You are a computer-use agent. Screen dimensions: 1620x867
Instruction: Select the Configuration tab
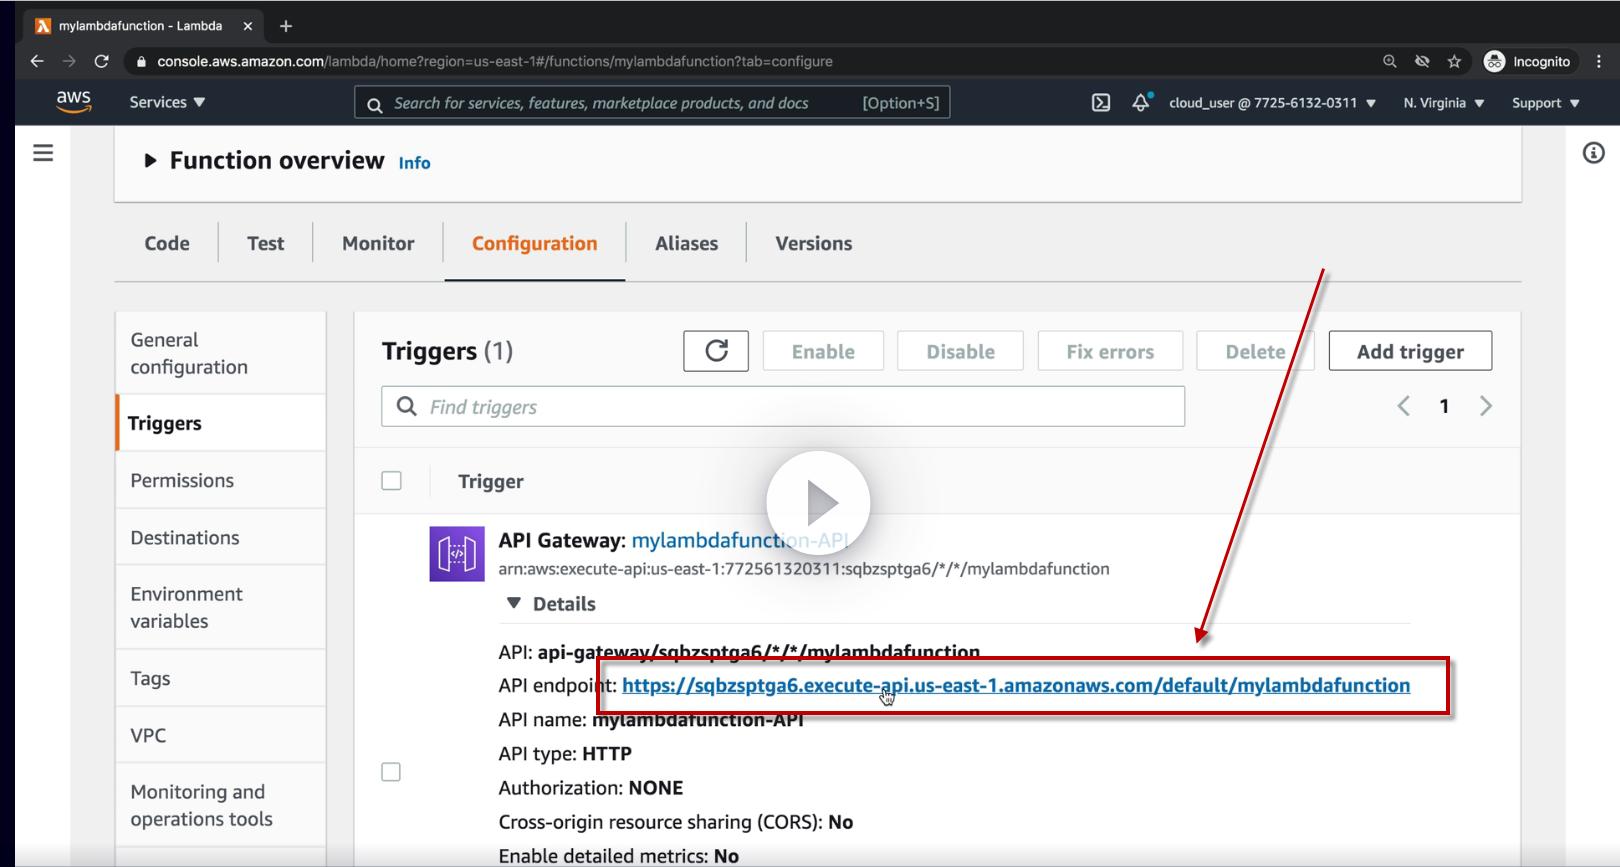[535, 243]
